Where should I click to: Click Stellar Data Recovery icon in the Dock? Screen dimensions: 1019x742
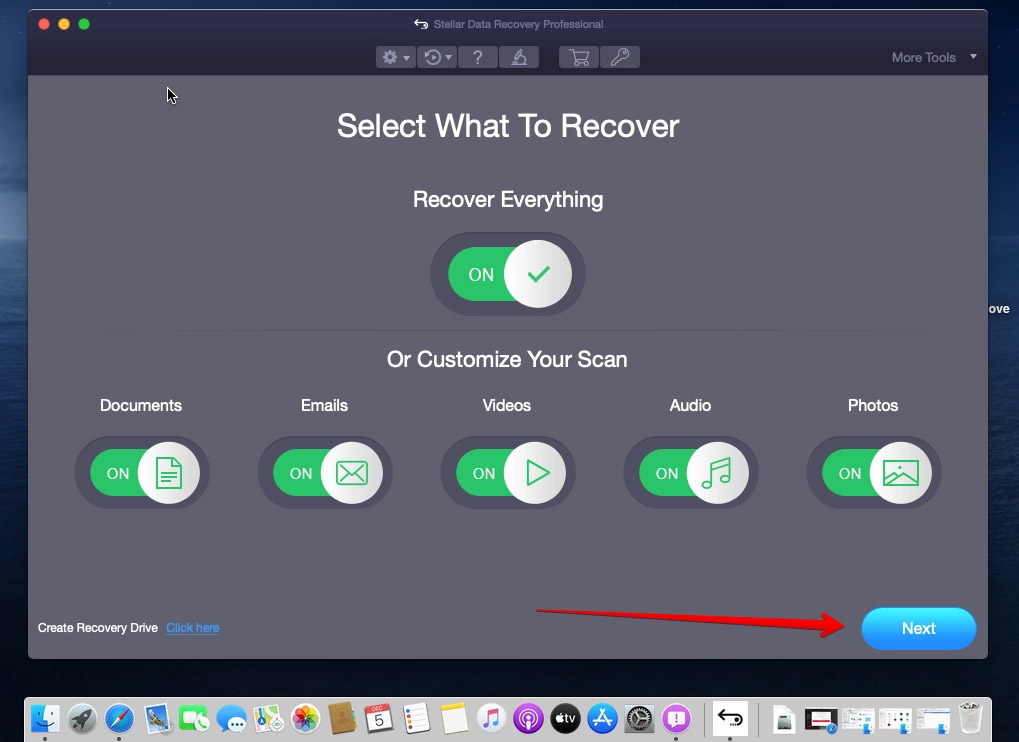730,719
